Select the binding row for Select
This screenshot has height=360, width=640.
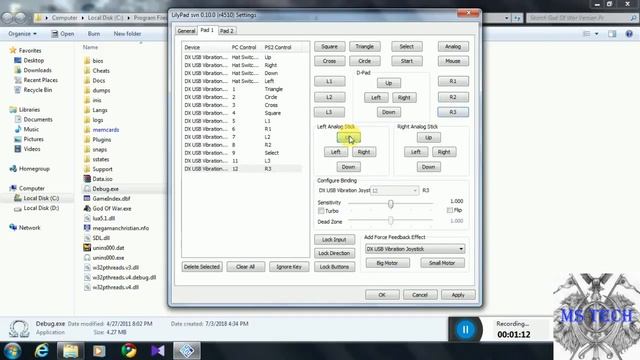pyautogui.click(x=244, y=153)
